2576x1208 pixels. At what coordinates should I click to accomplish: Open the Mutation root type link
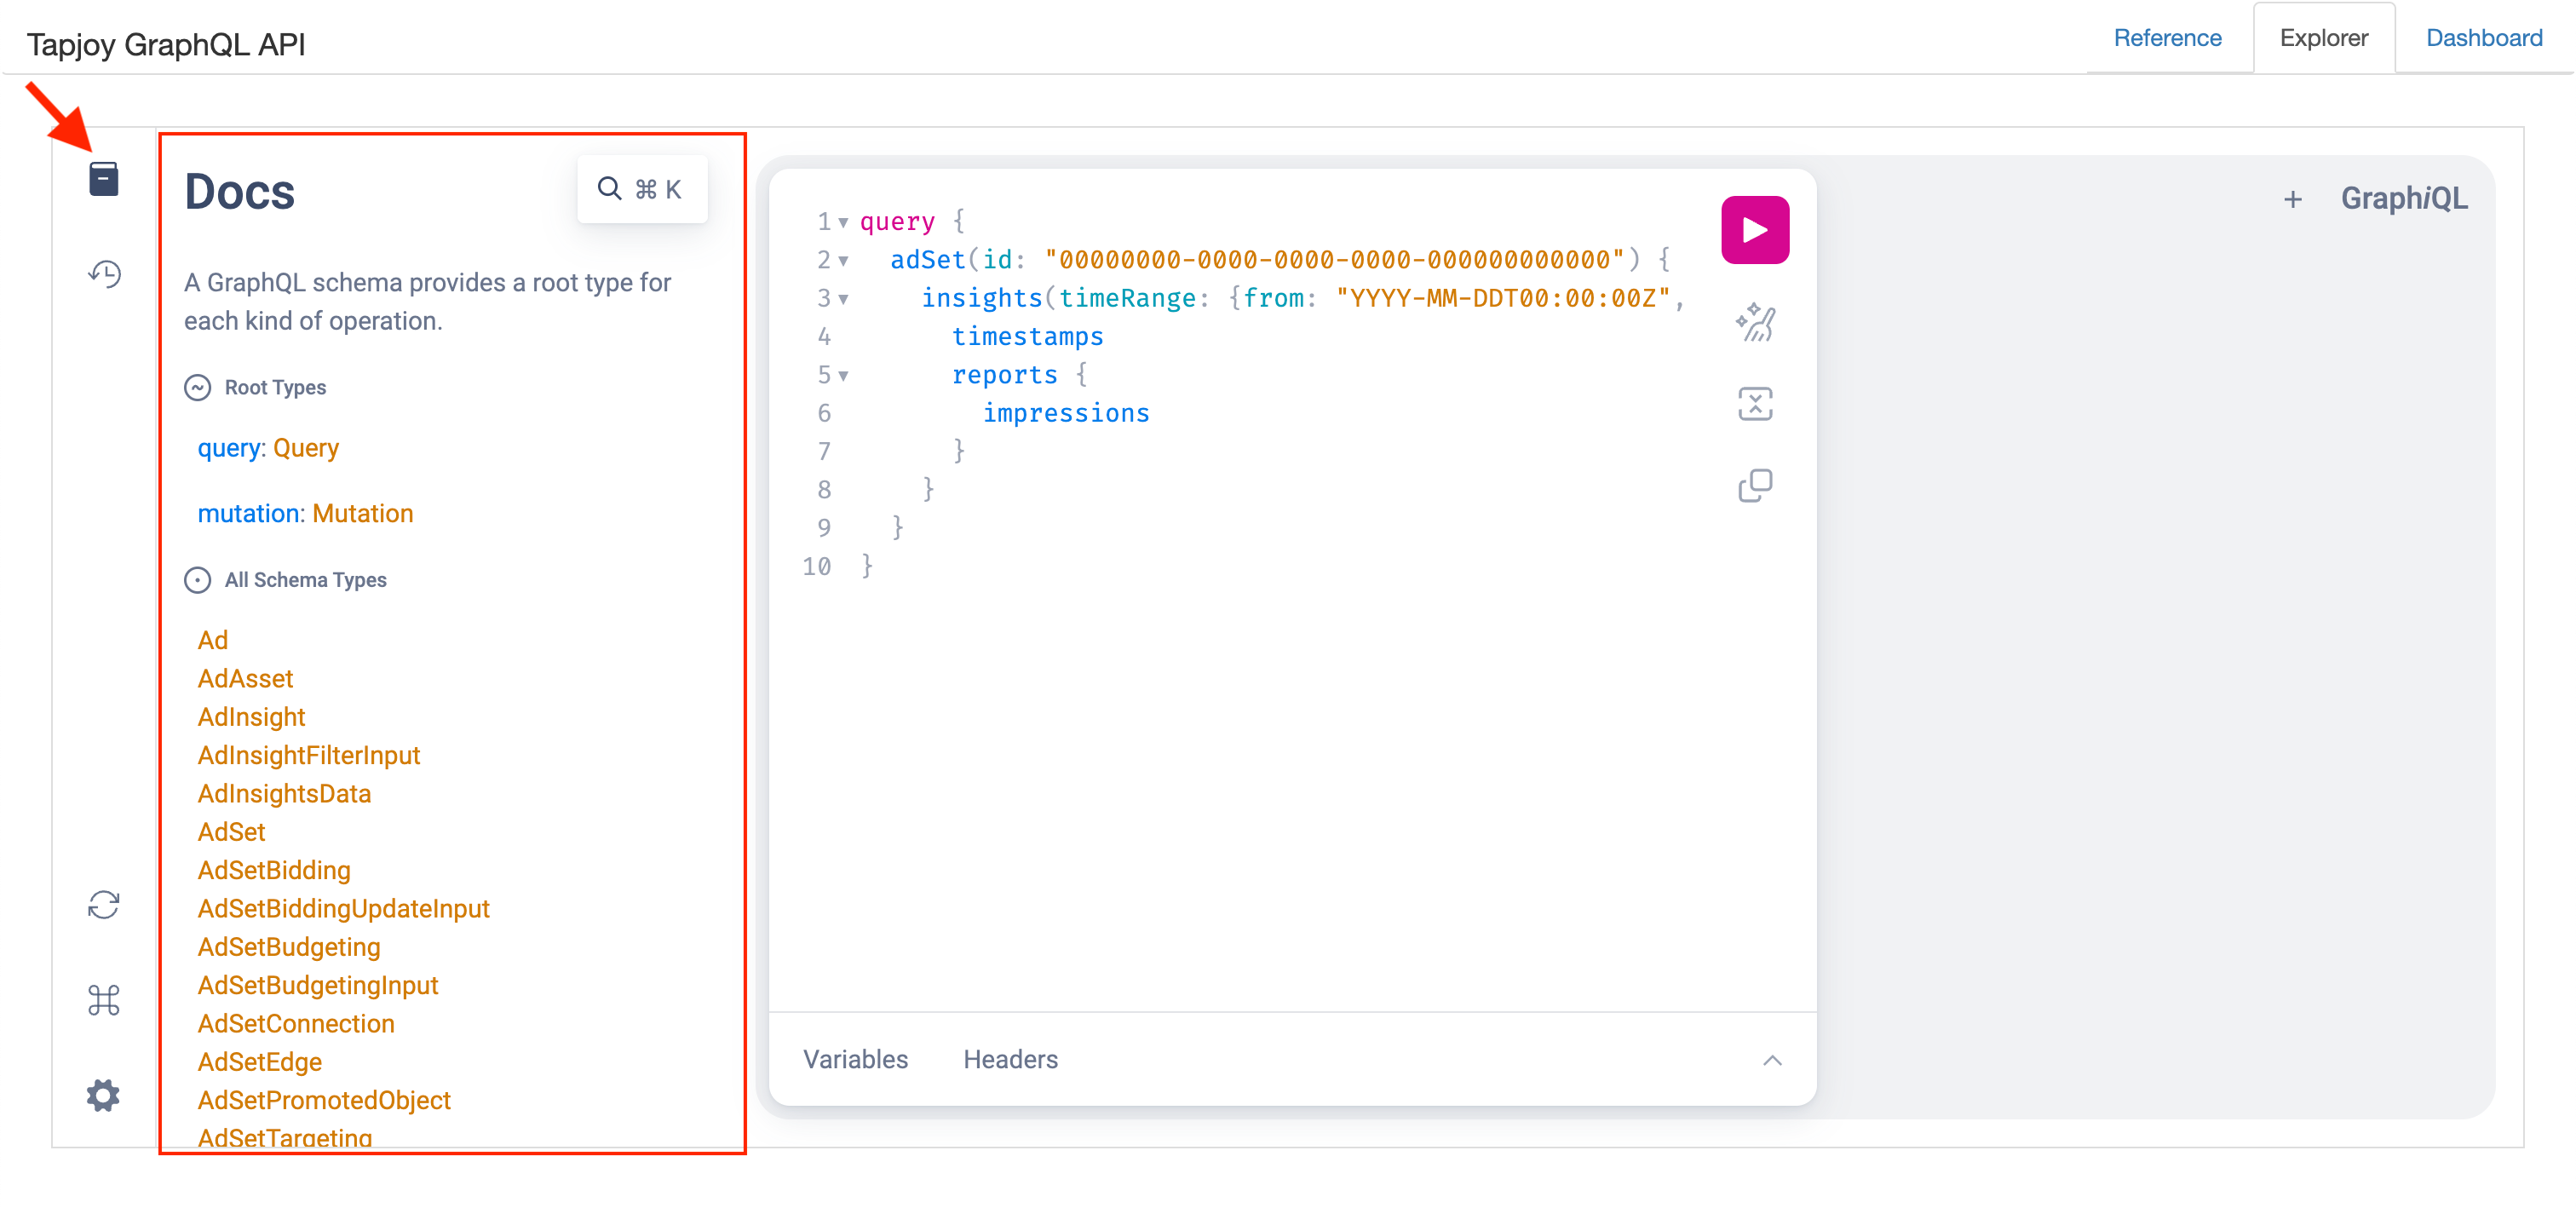tap(363, 513)
